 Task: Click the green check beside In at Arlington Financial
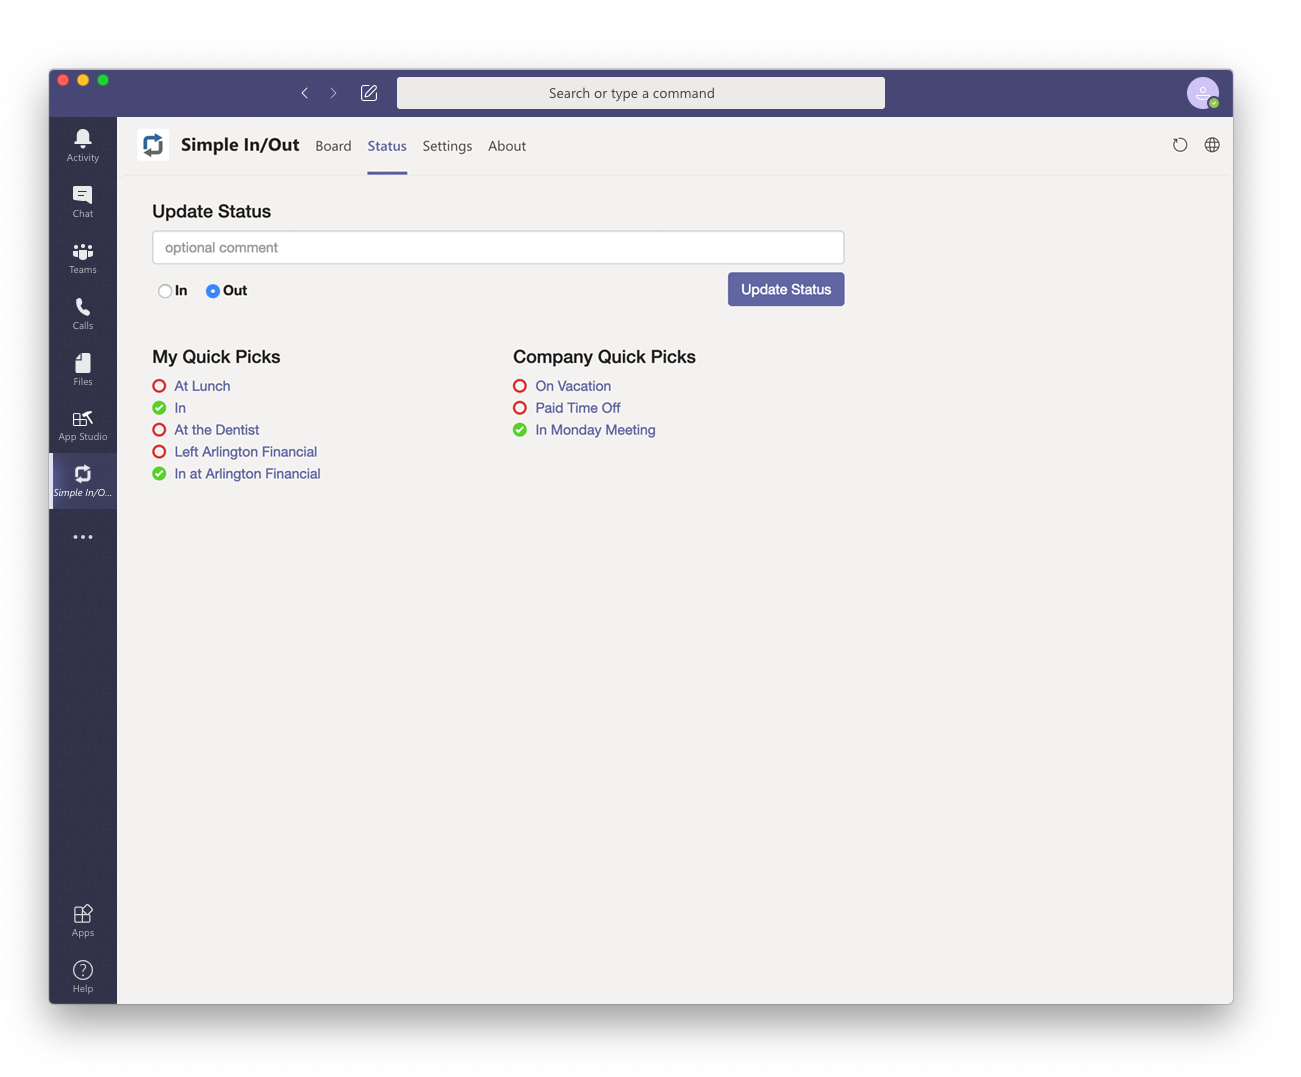[x=159, y=474]
